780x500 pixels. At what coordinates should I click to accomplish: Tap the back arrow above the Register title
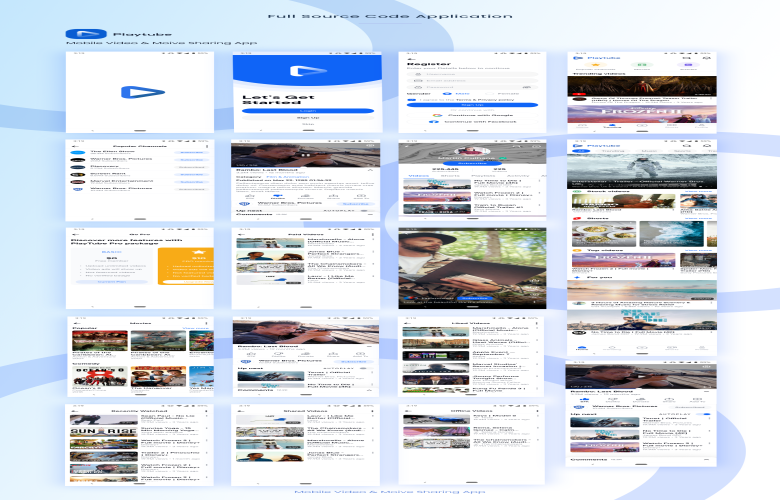[x=409, y=58]
